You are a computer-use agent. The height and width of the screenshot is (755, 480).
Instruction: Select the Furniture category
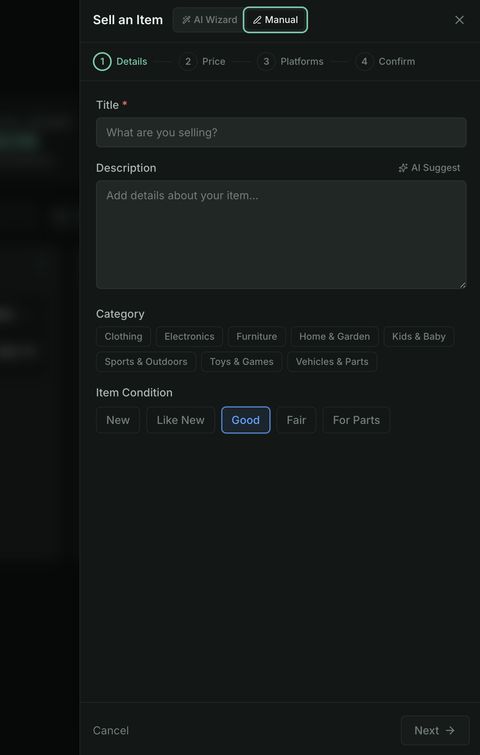click(257, 337)
